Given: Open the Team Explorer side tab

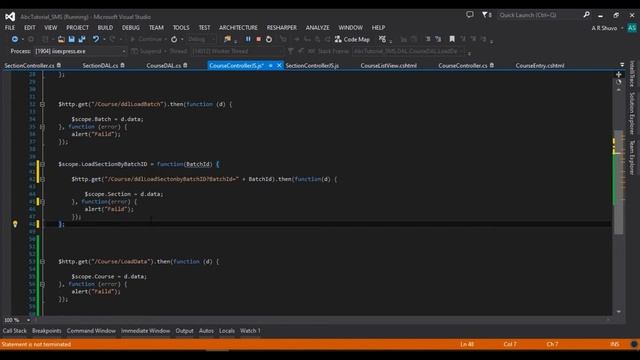Looking at the screenshot, I should pyautogui.click(x=632, y=158).
